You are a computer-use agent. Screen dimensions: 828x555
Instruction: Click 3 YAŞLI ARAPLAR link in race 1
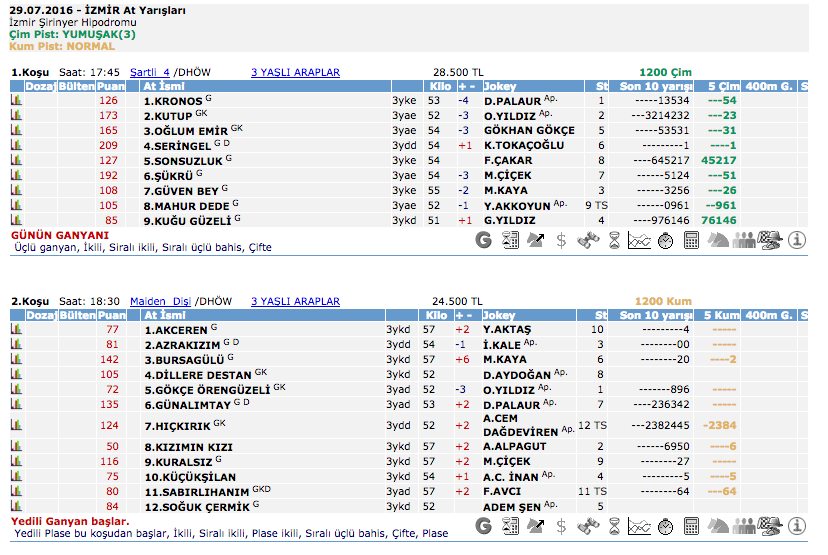(x=295, y=73)
